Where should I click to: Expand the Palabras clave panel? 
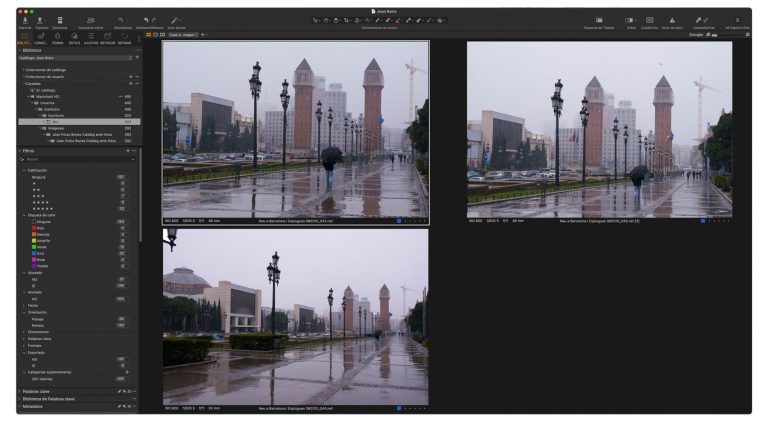click(x=20, y=392)
